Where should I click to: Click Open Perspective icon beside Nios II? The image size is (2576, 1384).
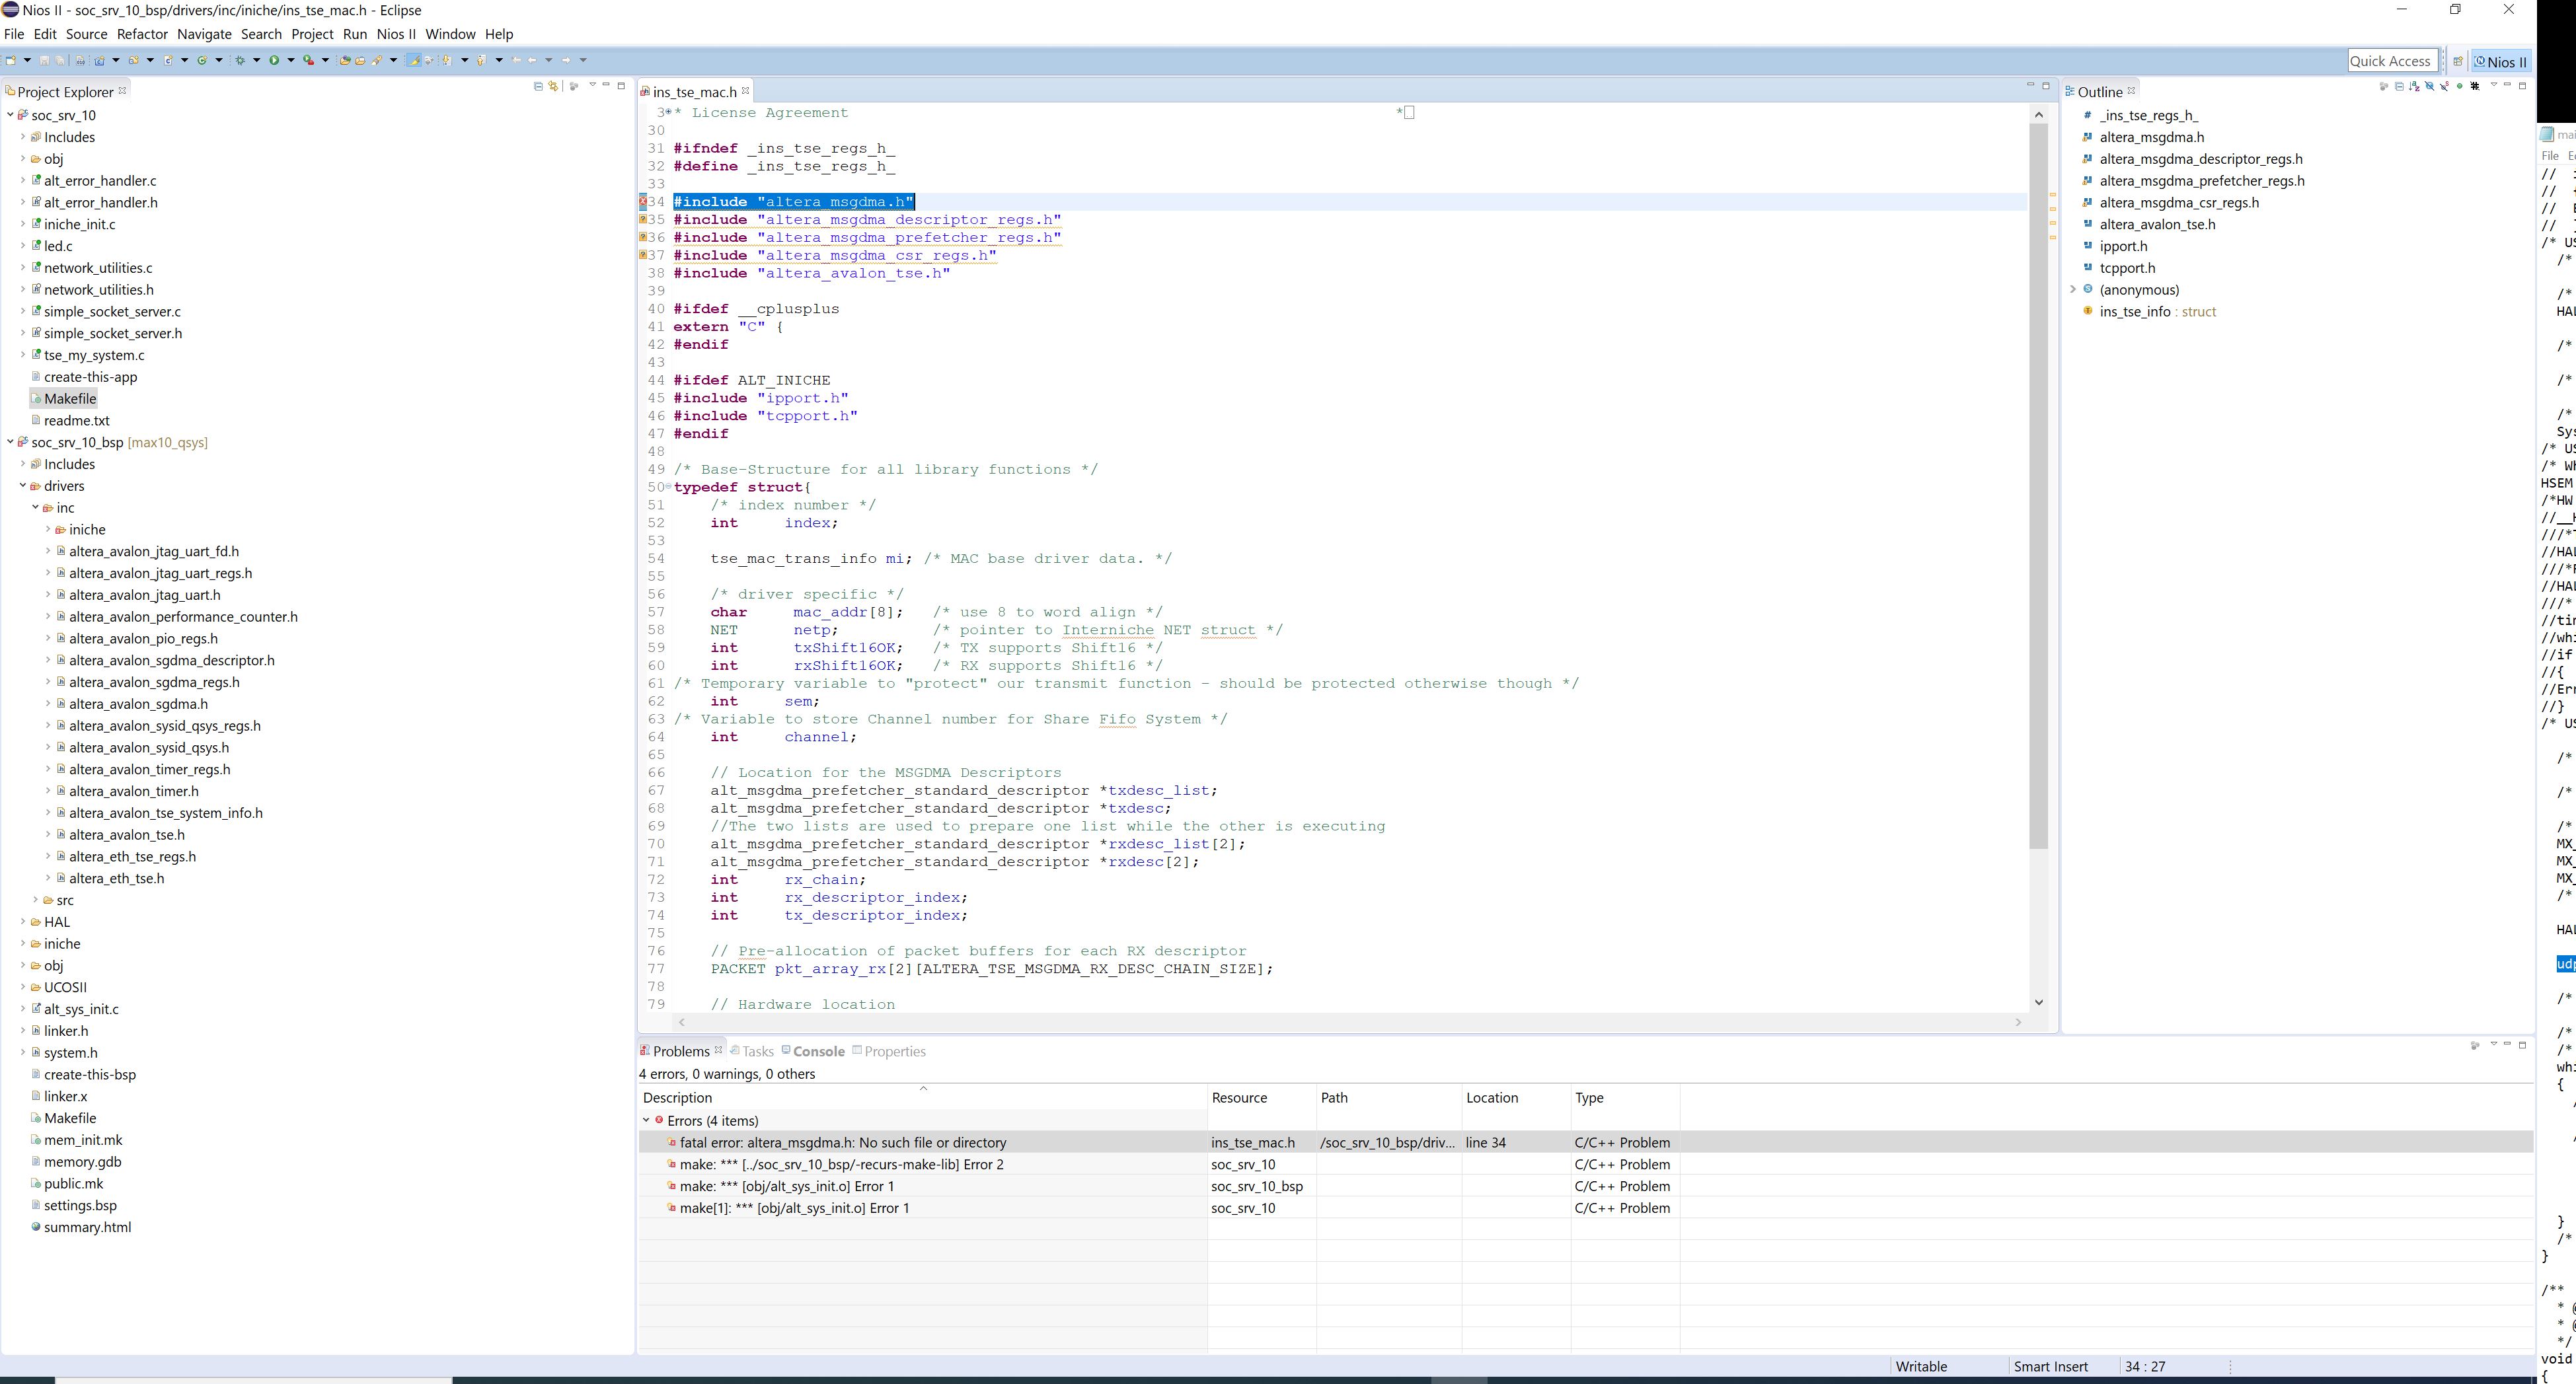(x=2457, y=62)
